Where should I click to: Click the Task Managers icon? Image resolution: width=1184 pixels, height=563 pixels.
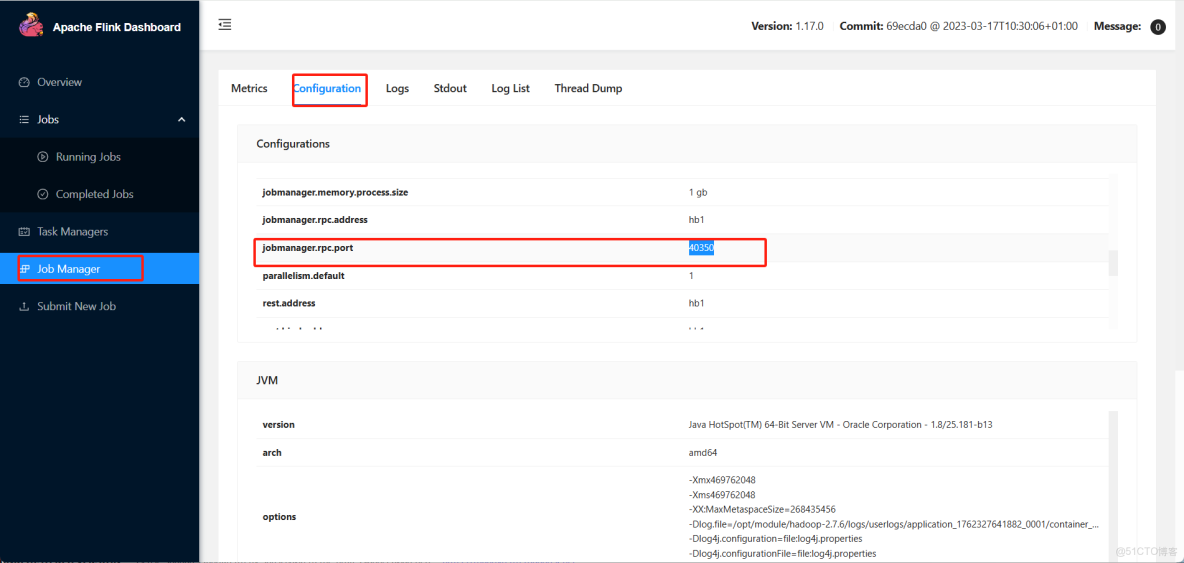(x=24, y=232)
